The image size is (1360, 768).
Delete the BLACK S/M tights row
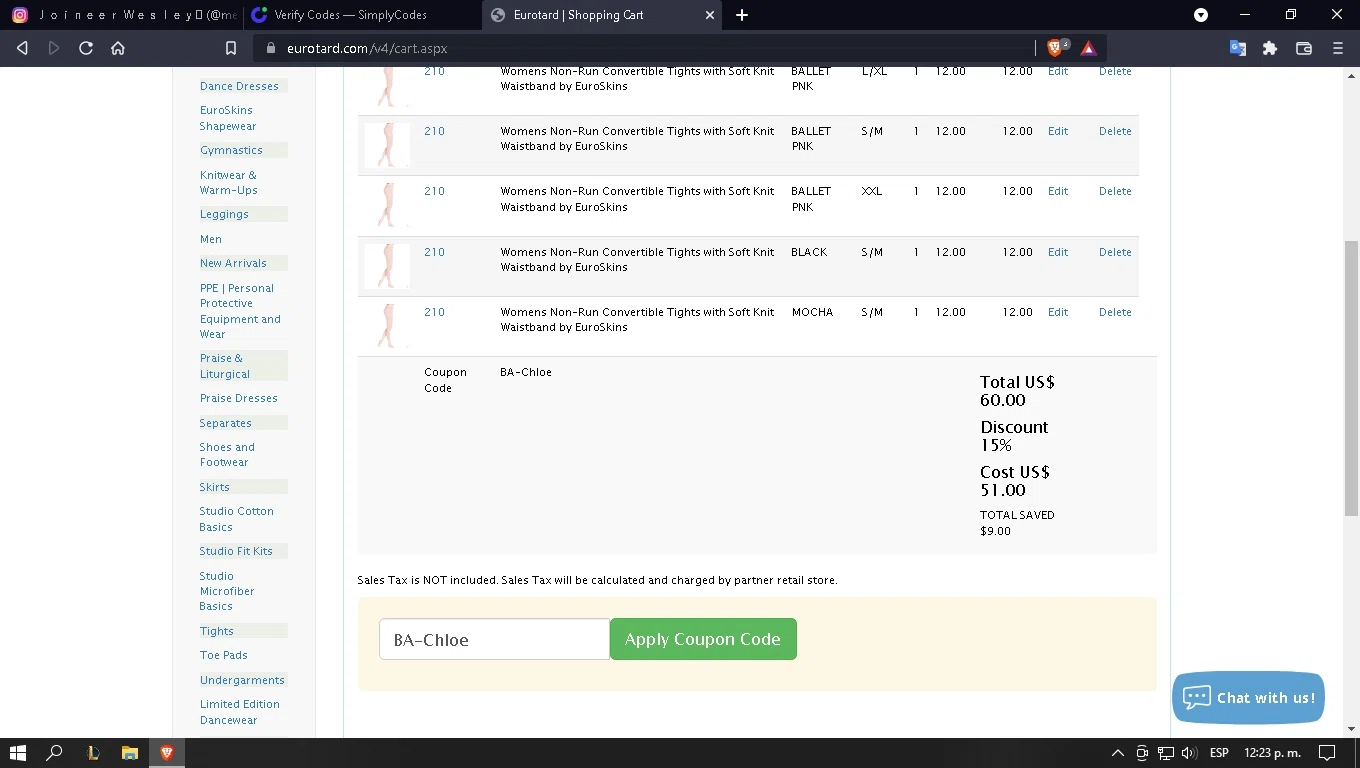tap(1115, 252)
